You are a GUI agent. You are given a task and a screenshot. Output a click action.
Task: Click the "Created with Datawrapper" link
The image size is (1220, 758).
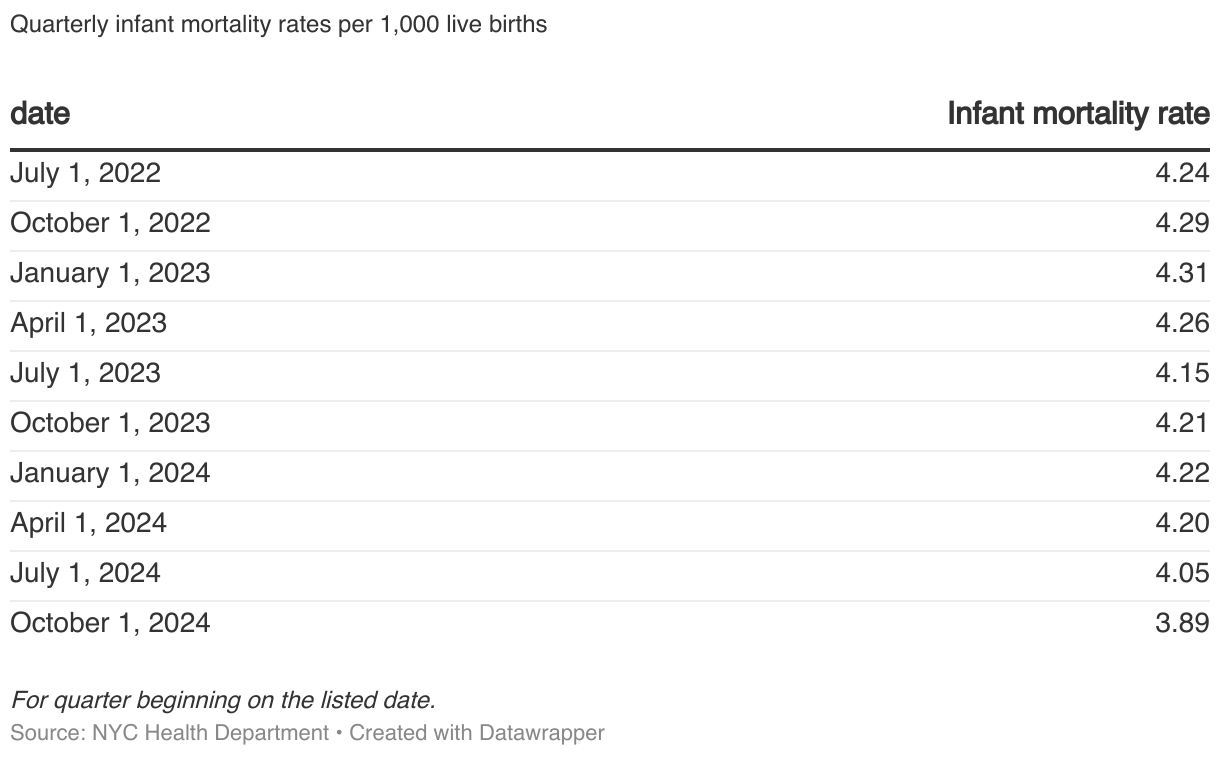(x=477, y=733)
